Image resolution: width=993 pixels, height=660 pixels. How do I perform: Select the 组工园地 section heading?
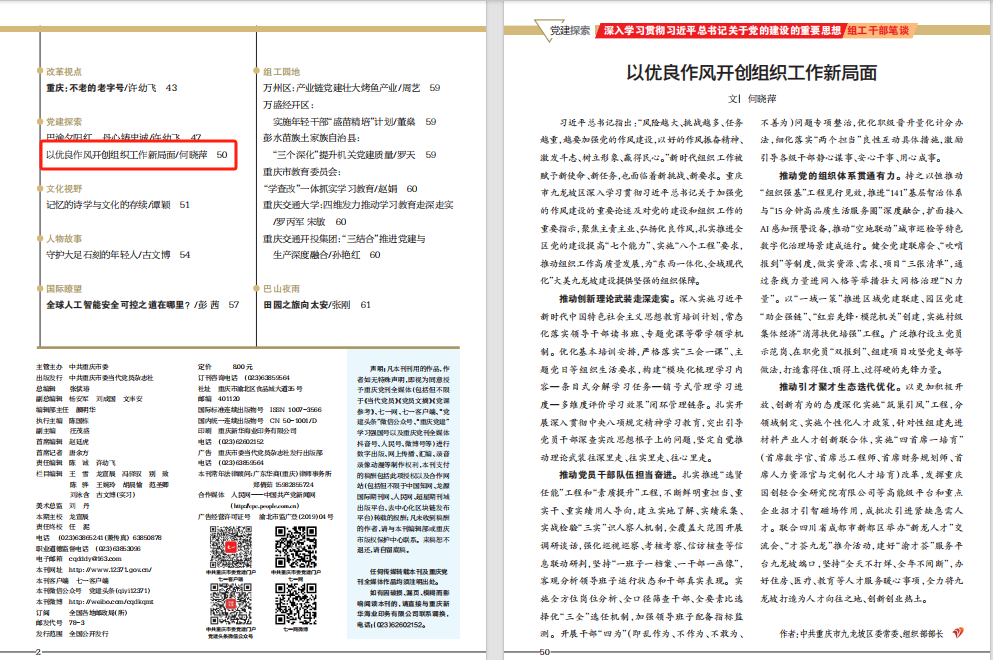click(282, 72)
